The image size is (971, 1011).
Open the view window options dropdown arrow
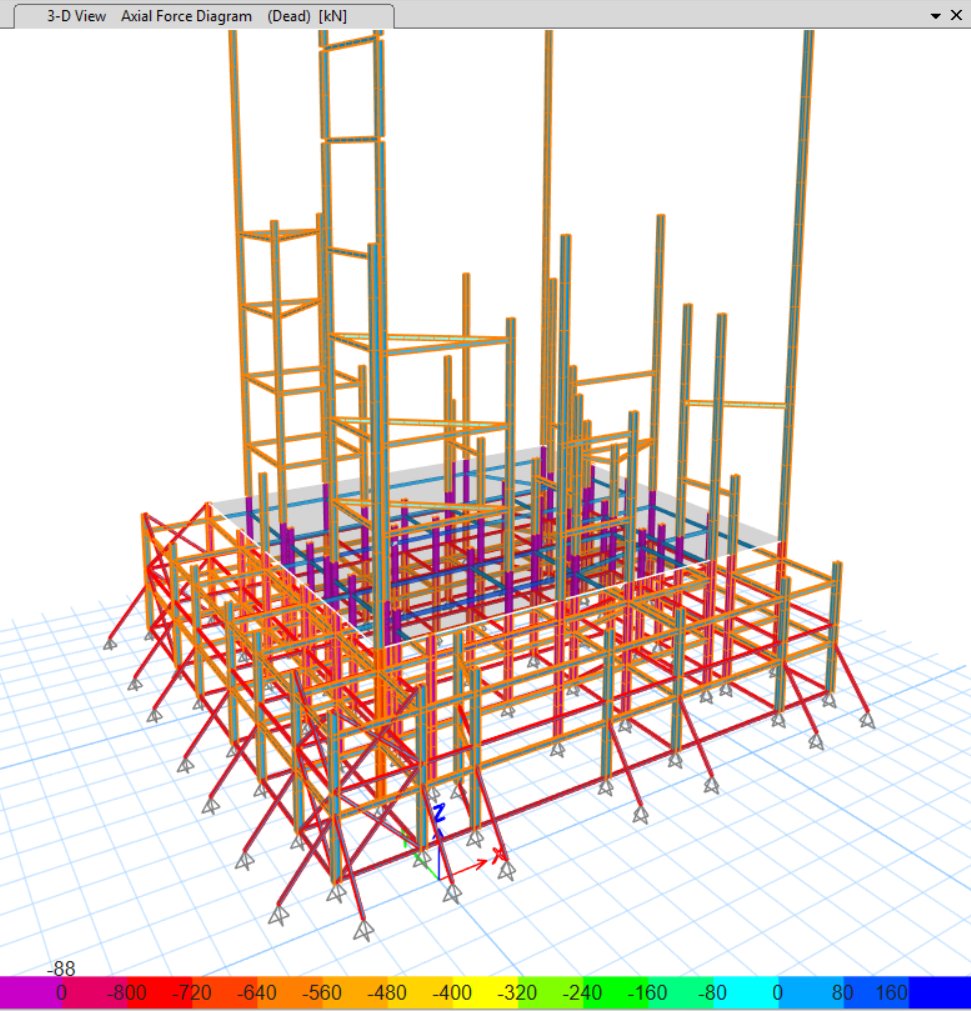pyautogui.click(x=936, y=16)
